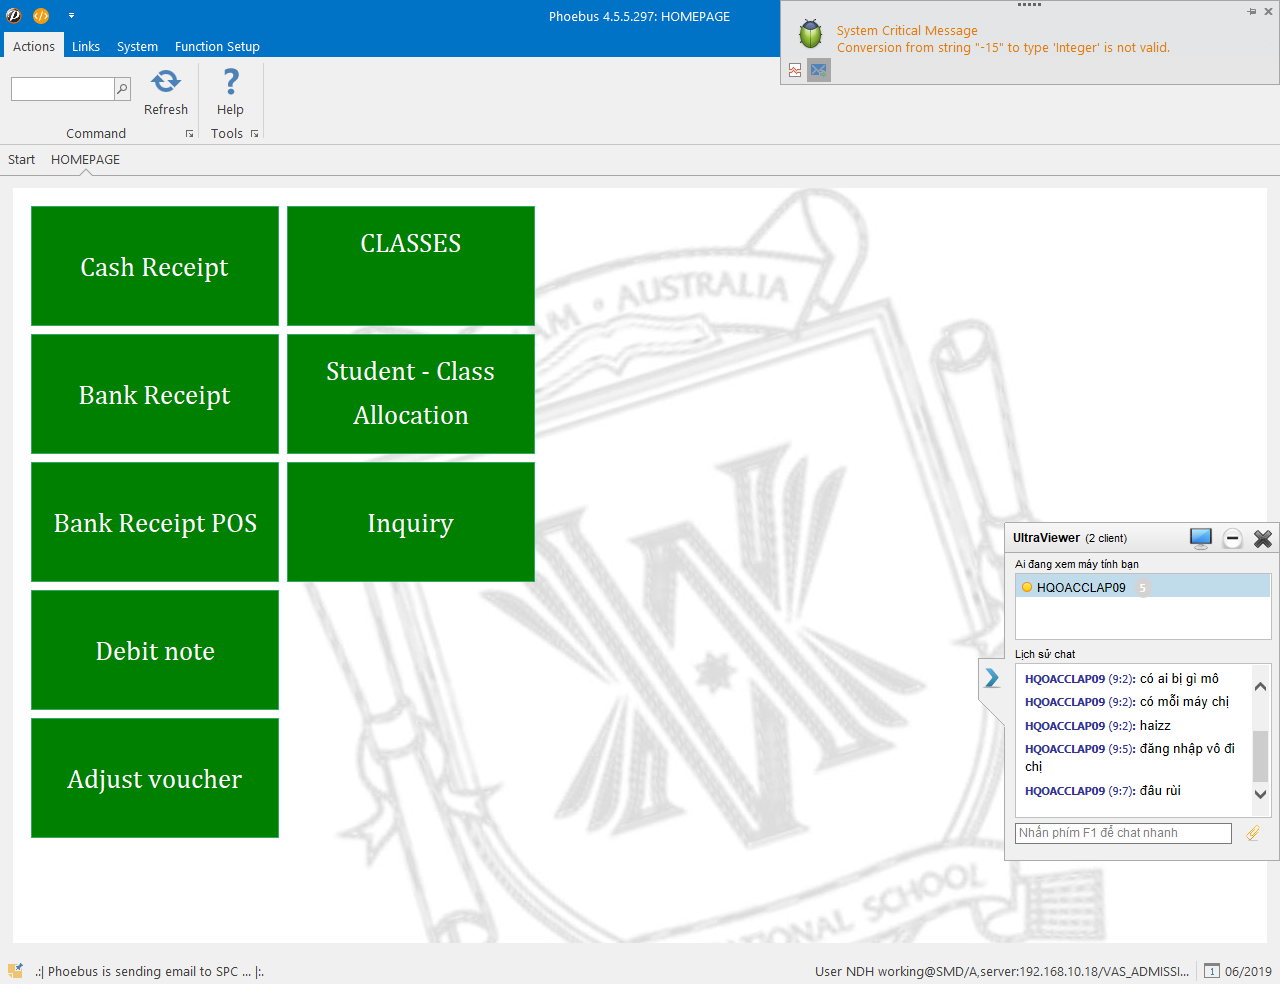
Task: Click the Refresh icon in the ribbon
Action: click(x=166, y=82)
